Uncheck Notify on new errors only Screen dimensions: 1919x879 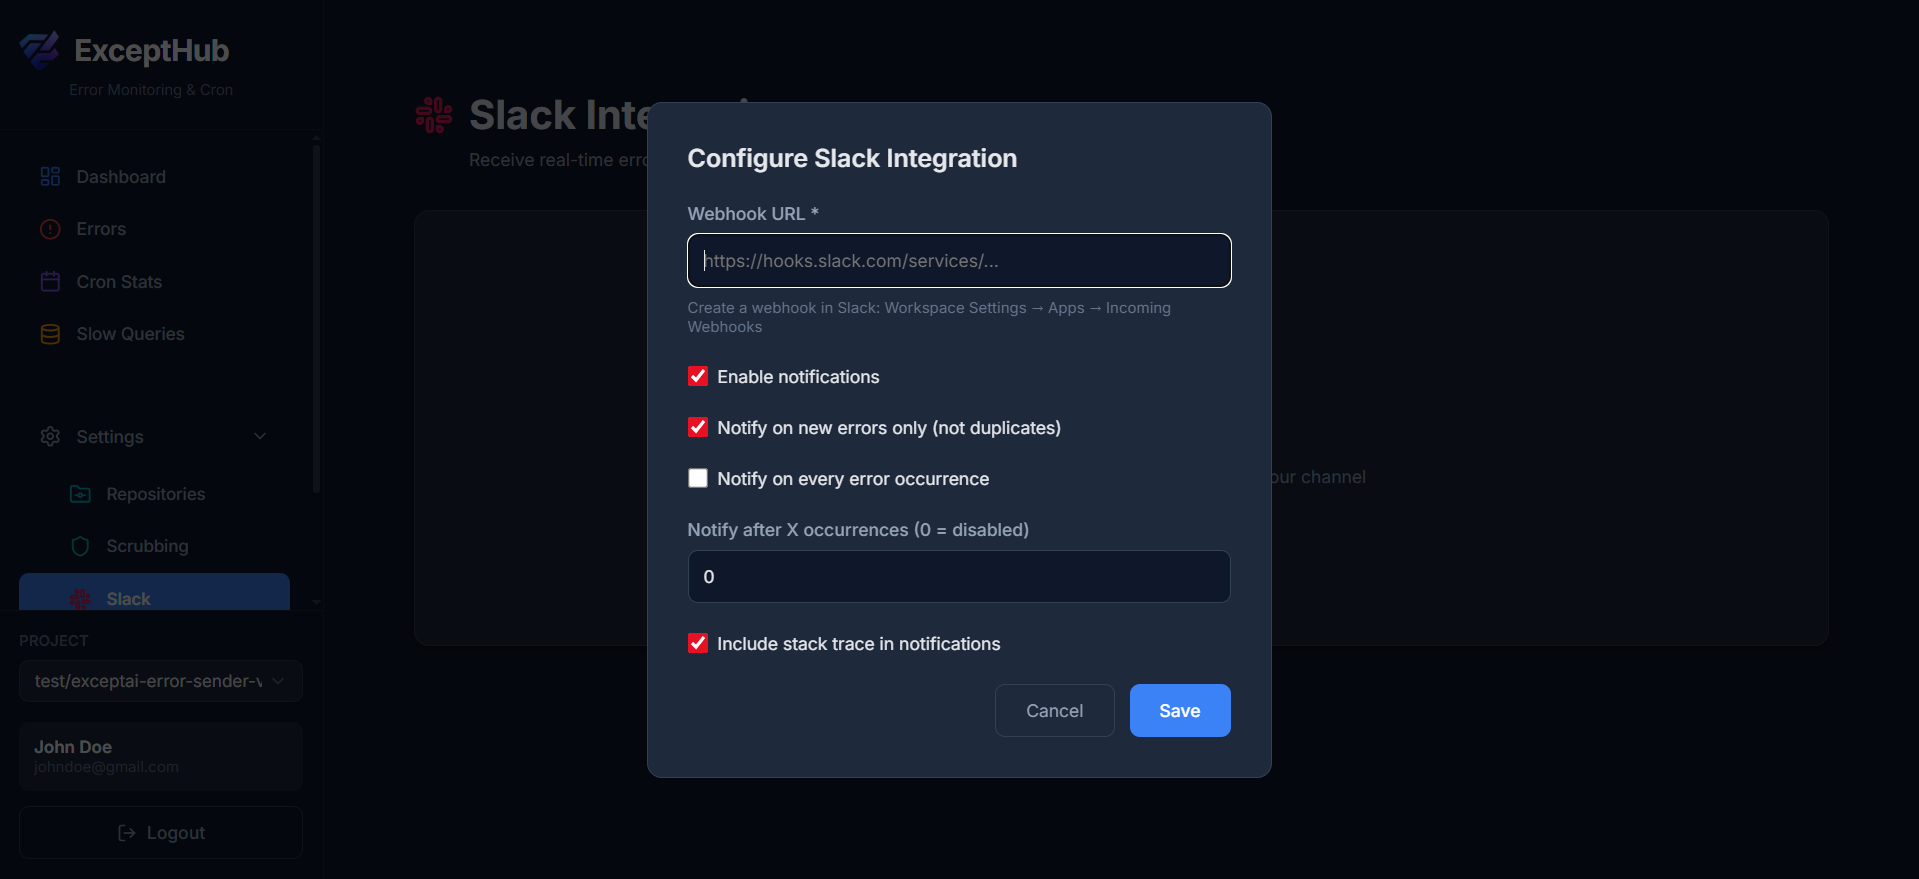(x=698, y=427)
